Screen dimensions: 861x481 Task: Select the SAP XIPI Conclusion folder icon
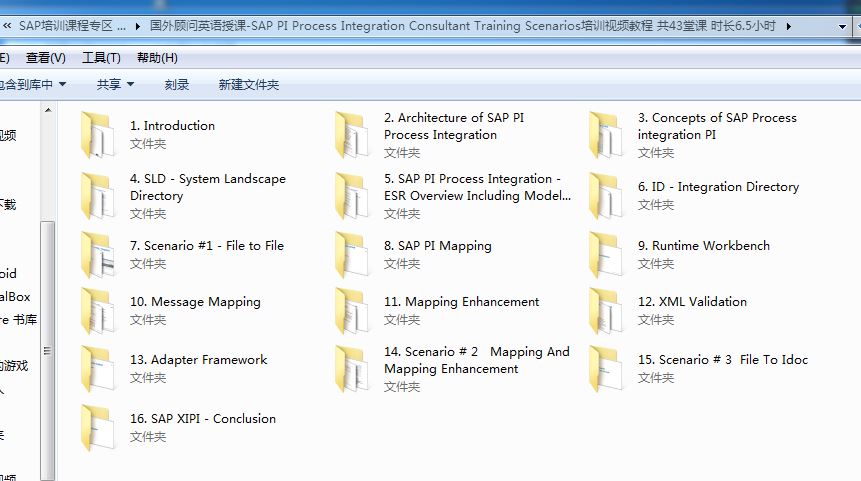tap(98, 428)
